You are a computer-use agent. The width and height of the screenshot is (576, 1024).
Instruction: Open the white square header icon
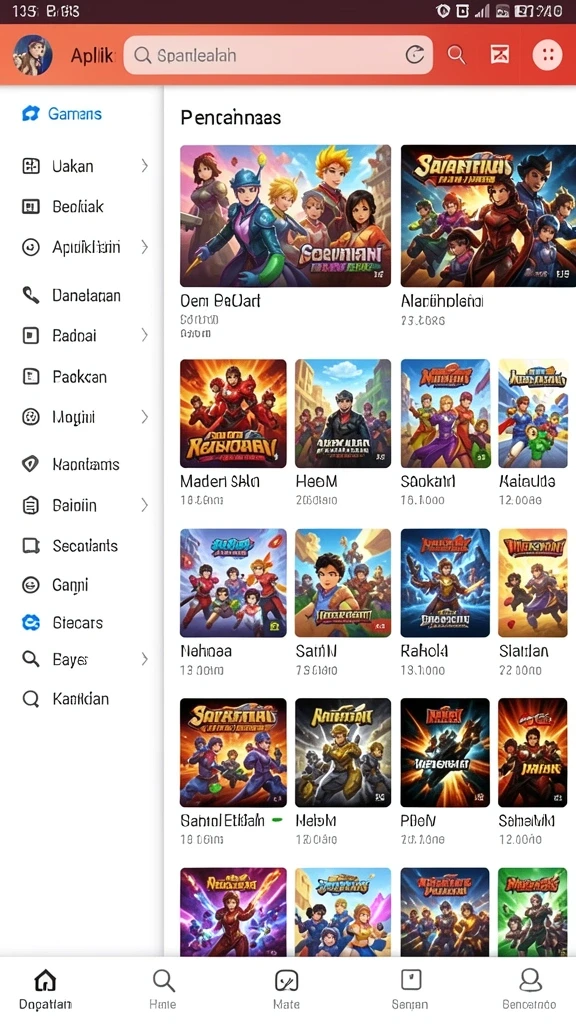tap(500, 55)
